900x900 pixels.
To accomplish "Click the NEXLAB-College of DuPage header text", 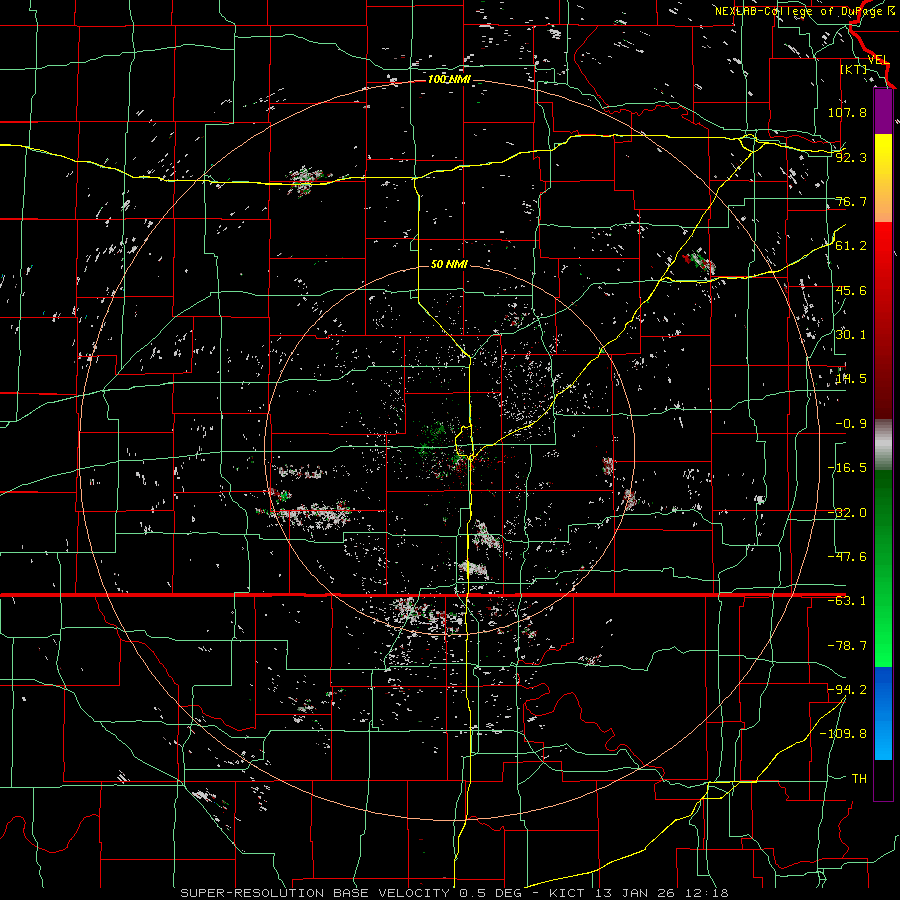I will 804,11.
